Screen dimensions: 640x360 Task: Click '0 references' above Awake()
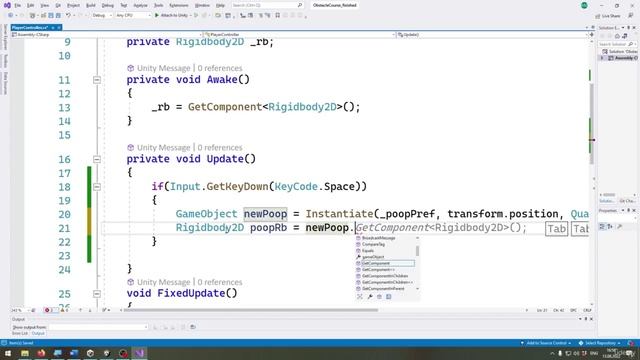[x=220, y=68]
